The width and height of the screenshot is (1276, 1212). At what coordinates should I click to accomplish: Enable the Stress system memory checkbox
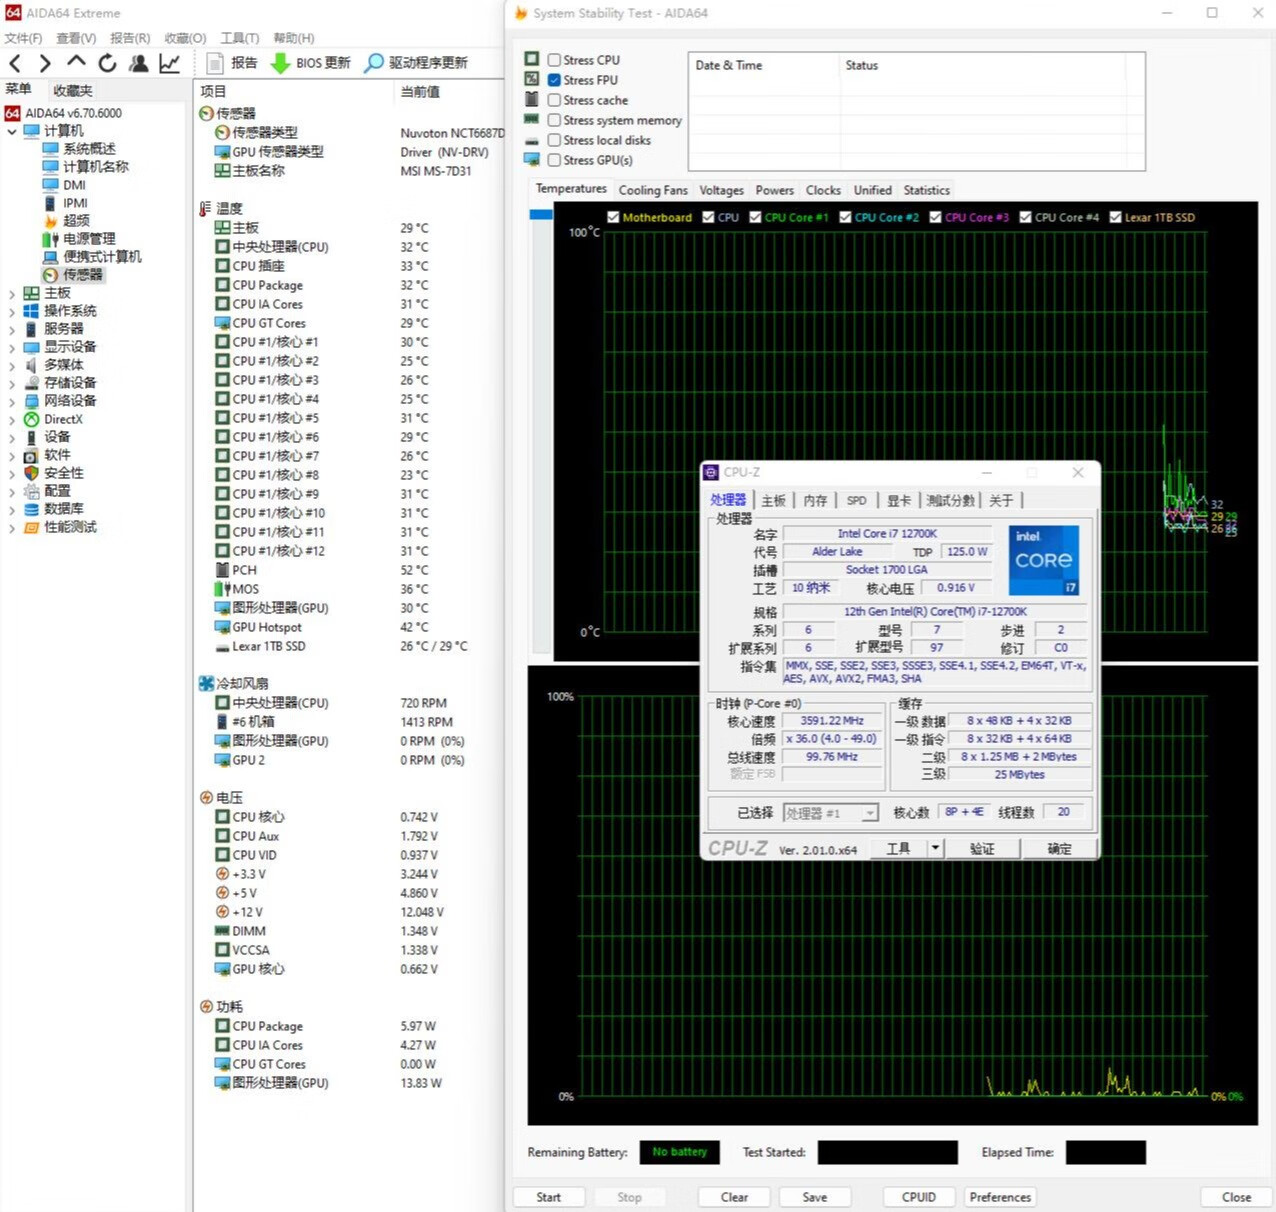pyautogui.click(x=554, y=120)
